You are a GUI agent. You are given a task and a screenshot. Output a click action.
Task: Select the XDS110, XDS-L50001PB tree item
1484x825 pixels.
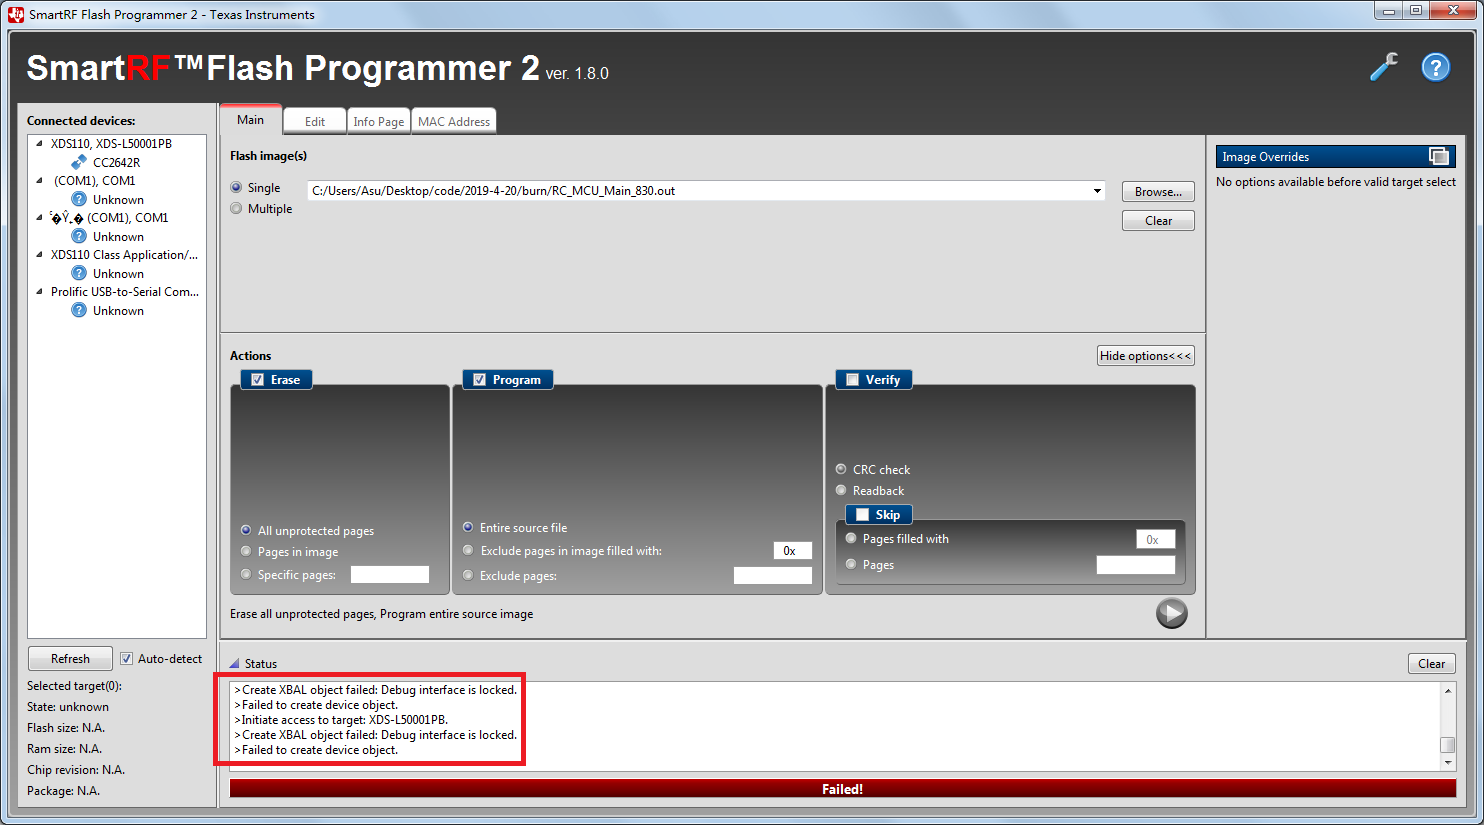point(111,143)
